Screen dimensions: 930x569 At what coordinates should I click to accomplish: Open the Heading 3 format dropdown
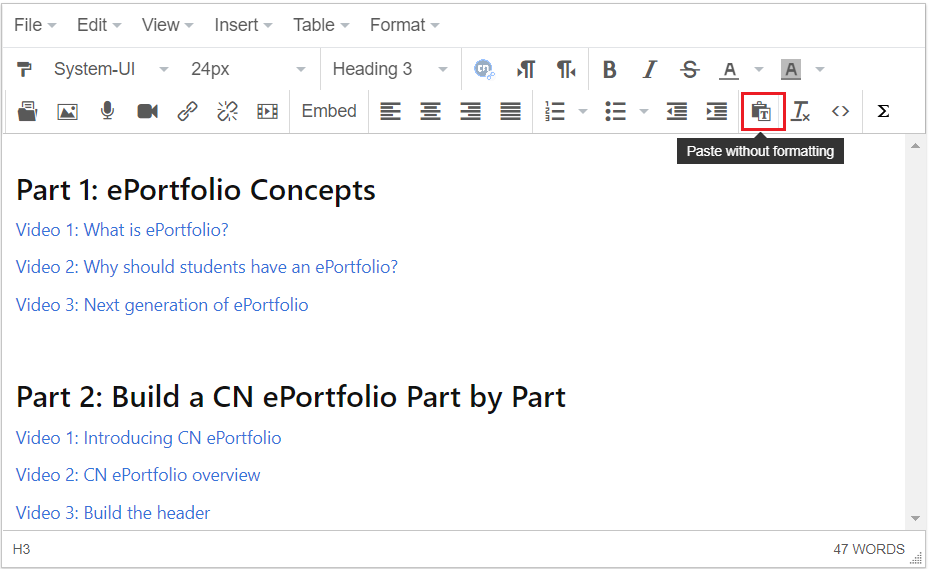[x=390, y=69]
